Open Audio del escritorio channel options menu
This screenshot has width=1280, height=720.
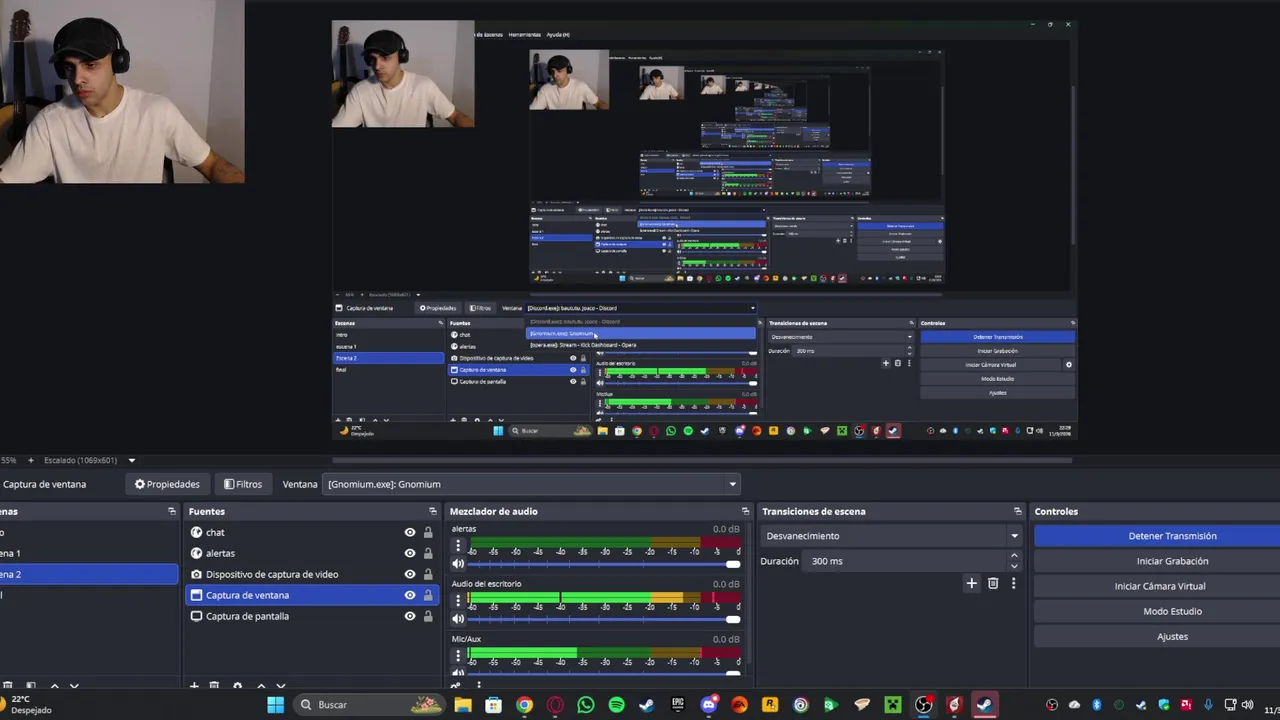(458, 601)
